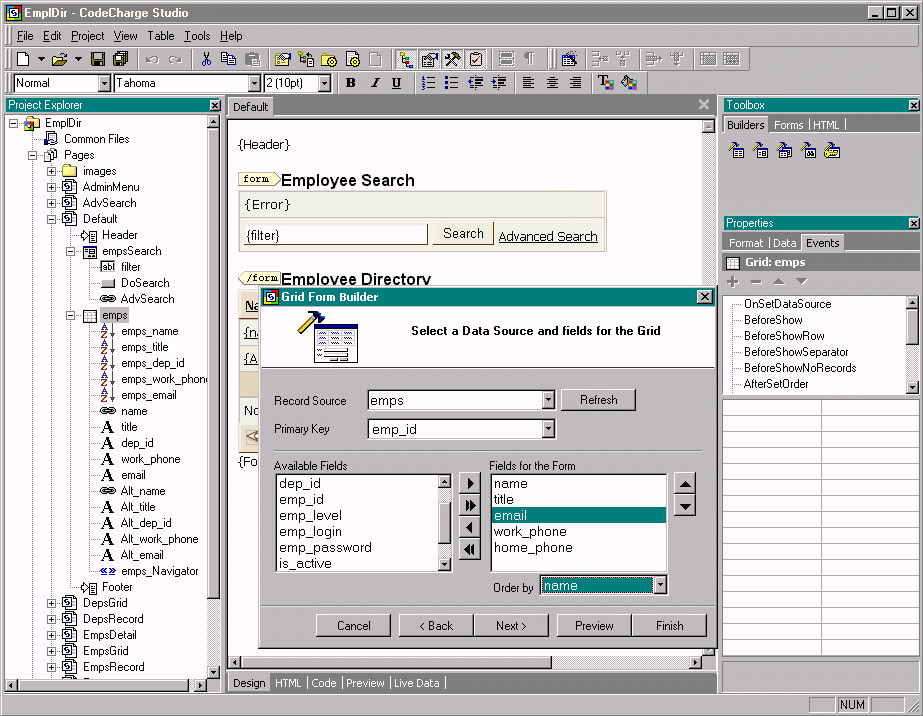The image size is (923, 716).
Task: Toggle Bold formatting
Action: [351, 83]
